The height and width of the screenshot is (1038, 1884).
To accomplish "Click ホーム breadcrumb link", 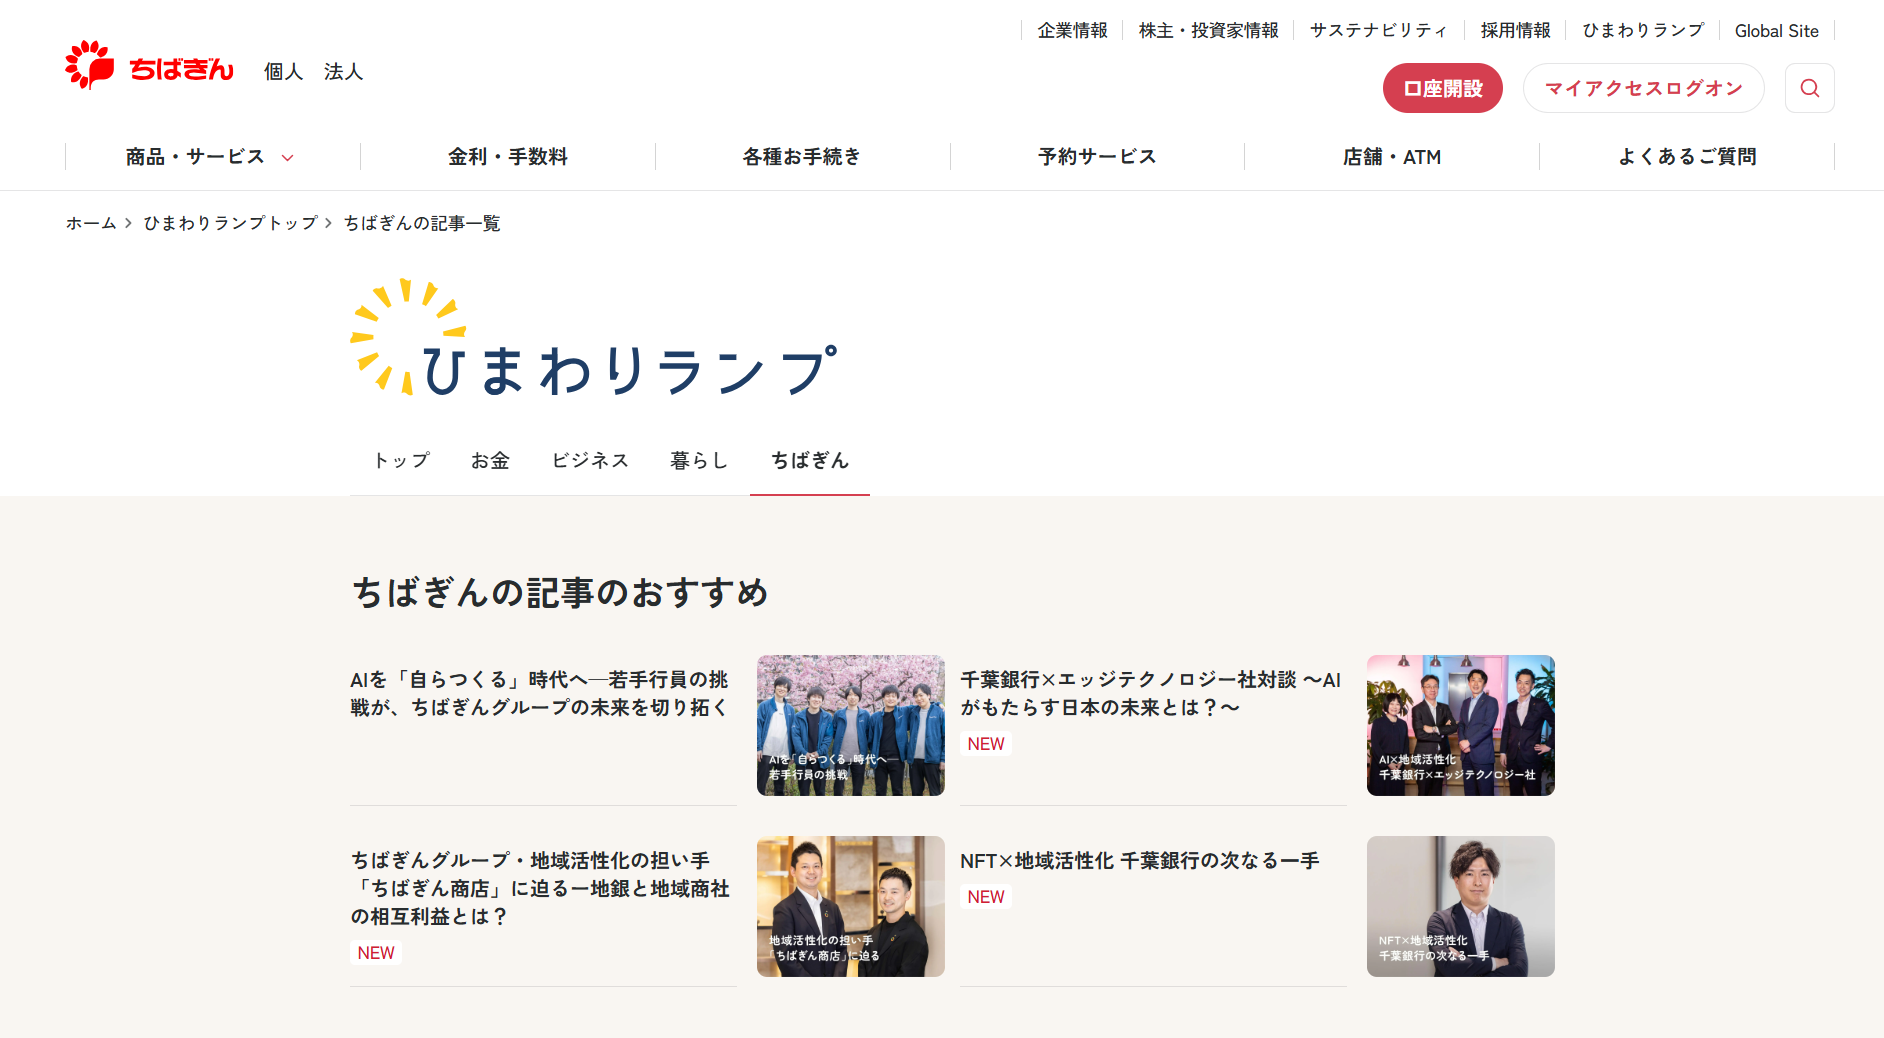I will 92,223.
